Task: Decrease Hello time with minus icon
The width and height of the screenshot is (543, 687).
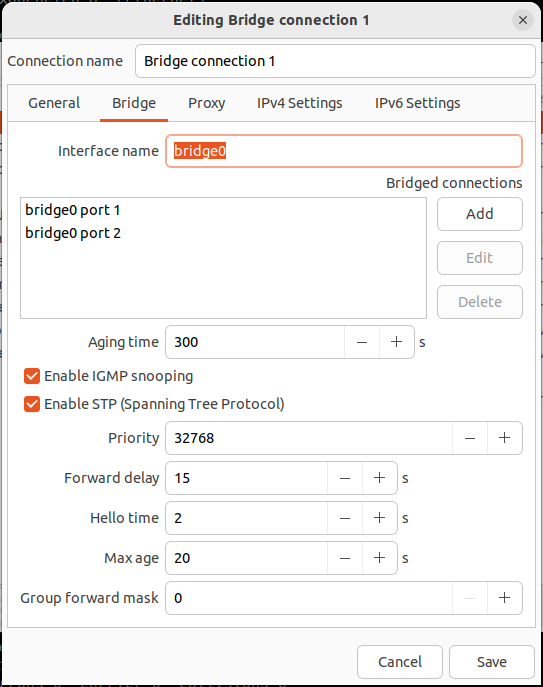Action: coord(345,518)
